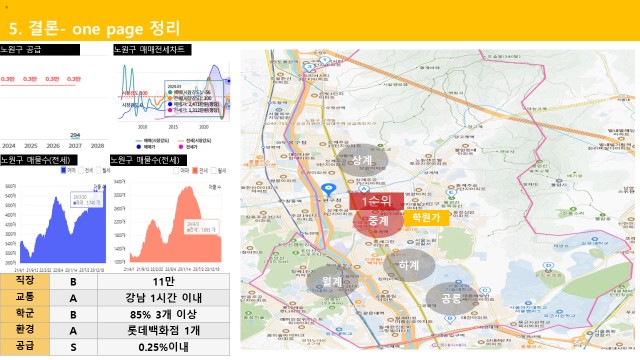This screenshot has width=640, height=360.
Task: Select the 상계 gray circle on the map
Action: coord(362,160)
